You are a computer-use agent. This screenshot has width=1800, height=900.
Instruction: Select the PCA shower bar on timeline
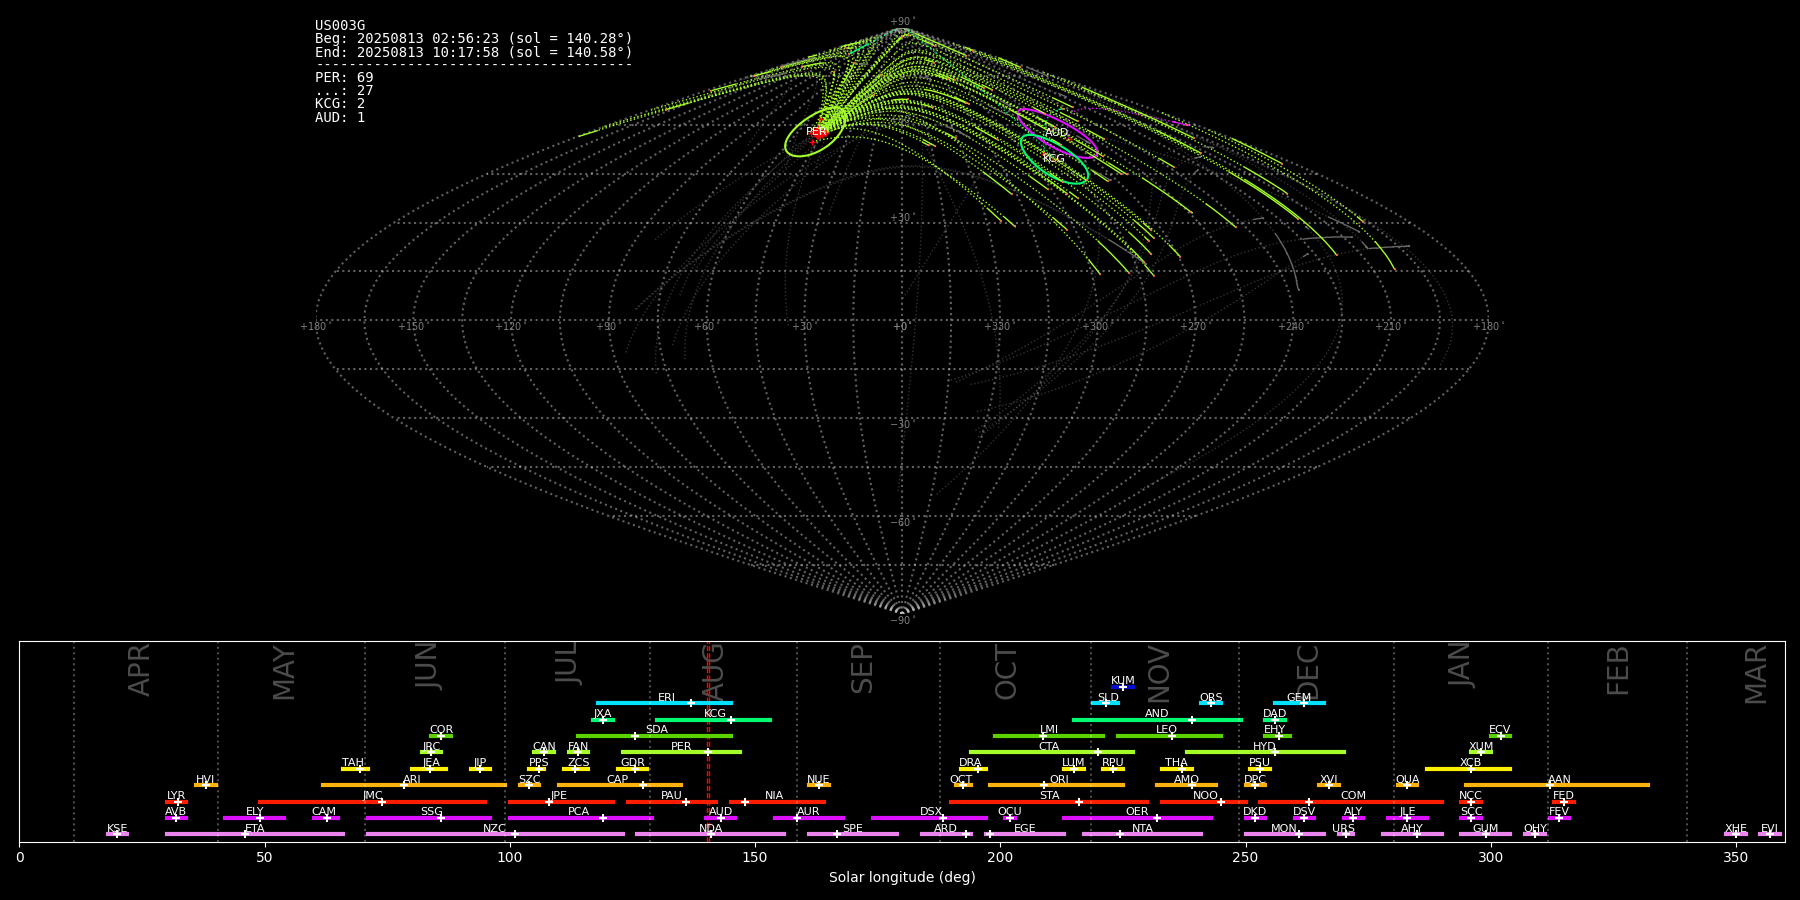click(x=580, y=818)
